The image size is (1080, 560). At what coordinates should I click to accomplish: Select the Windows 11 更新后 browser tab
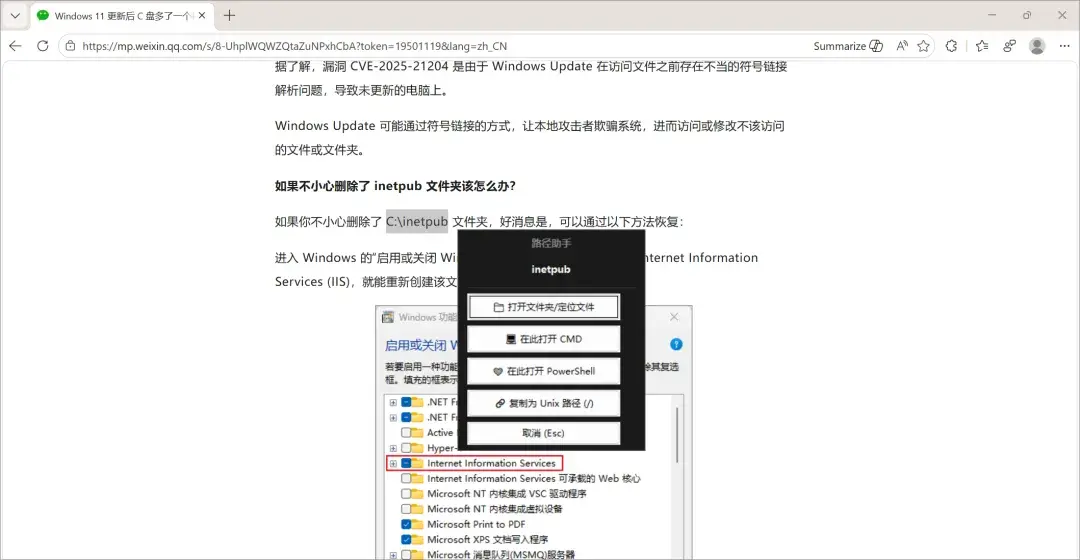click(121, 15)
